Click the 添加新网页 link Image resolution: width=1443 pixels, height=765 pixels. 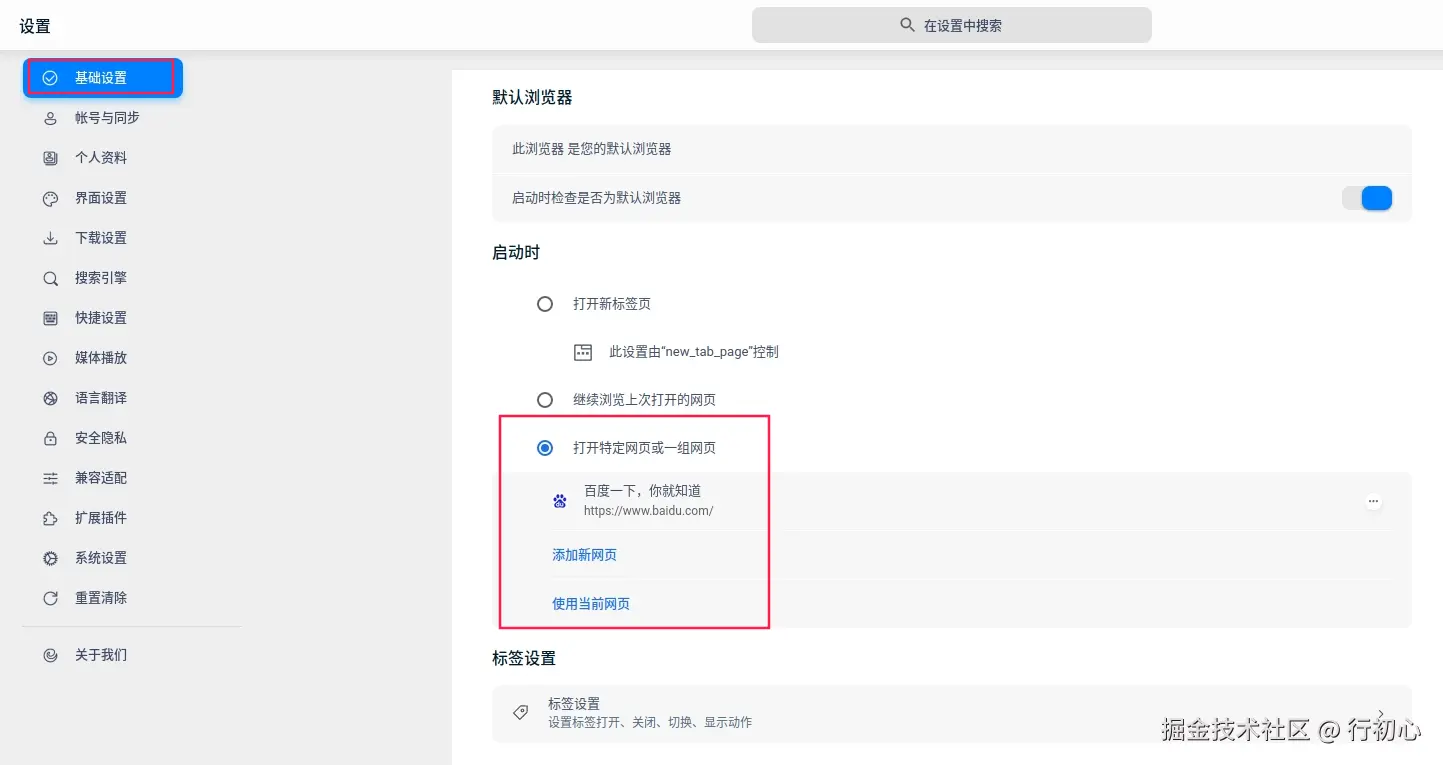[x=584, y=553]
